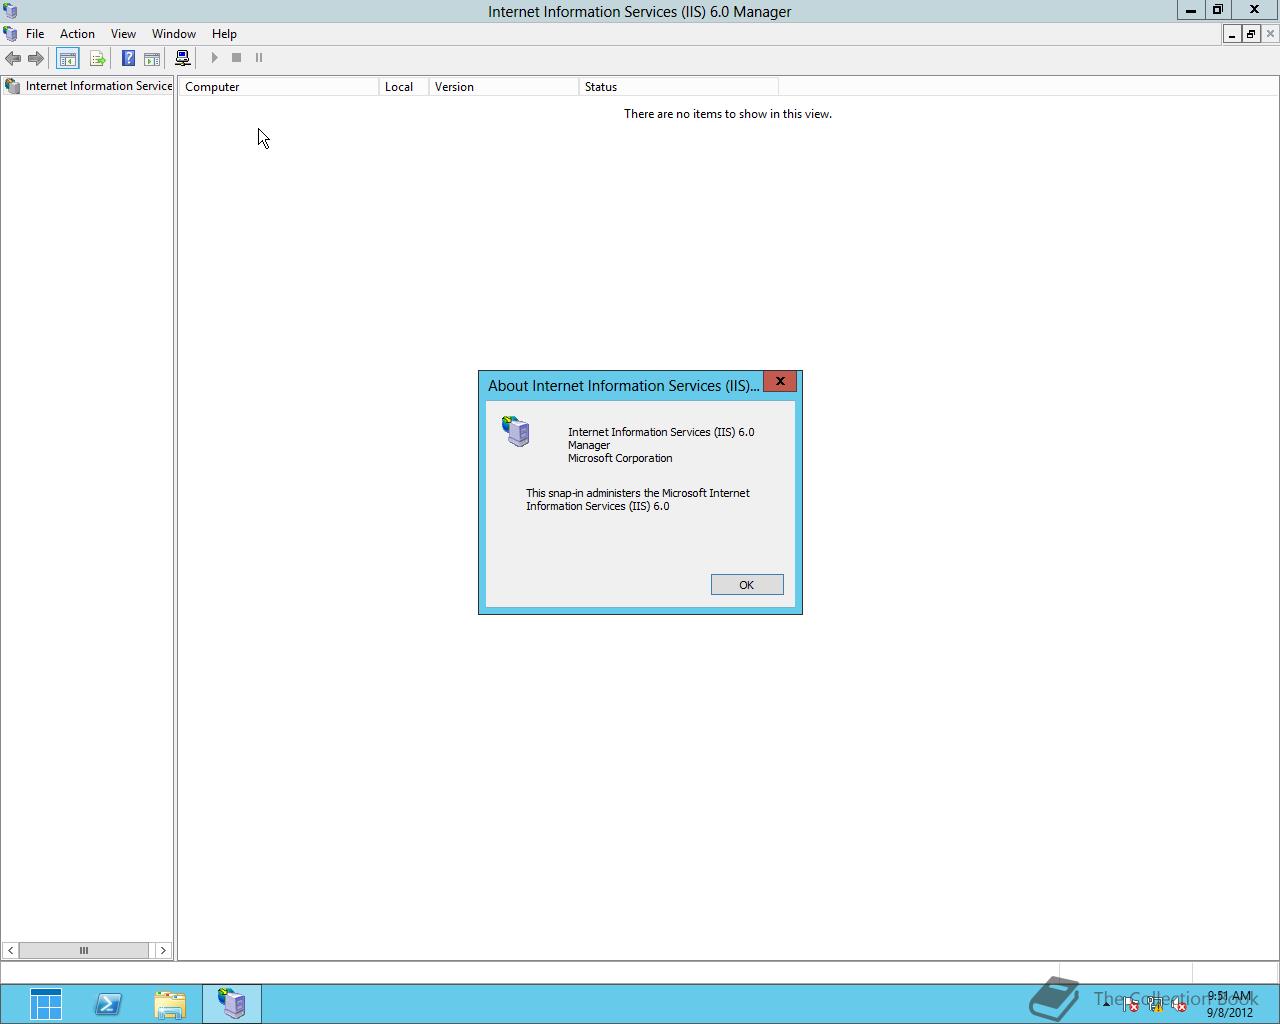Sort by the Version column header
The image size is (1280, 1024).
(504, 87)
